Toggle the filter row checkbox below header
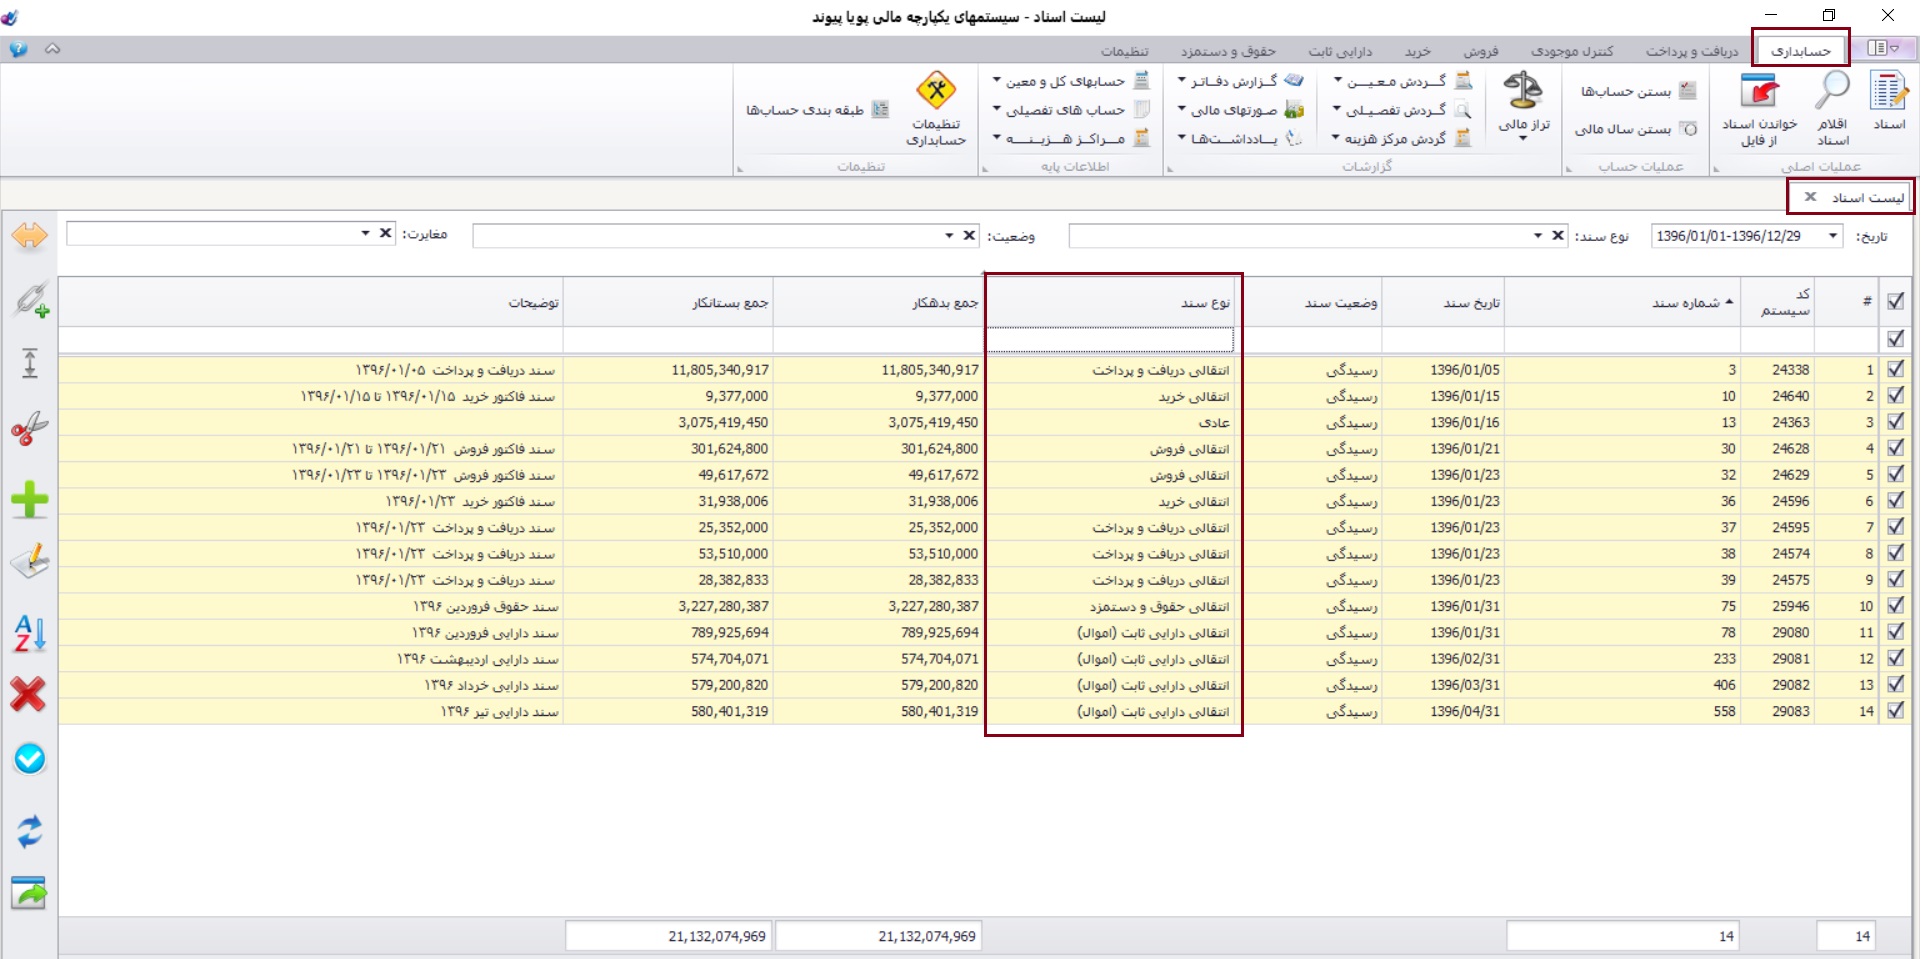The width and height of the screenshot is (1922, 959). (x=1895, y=339)
